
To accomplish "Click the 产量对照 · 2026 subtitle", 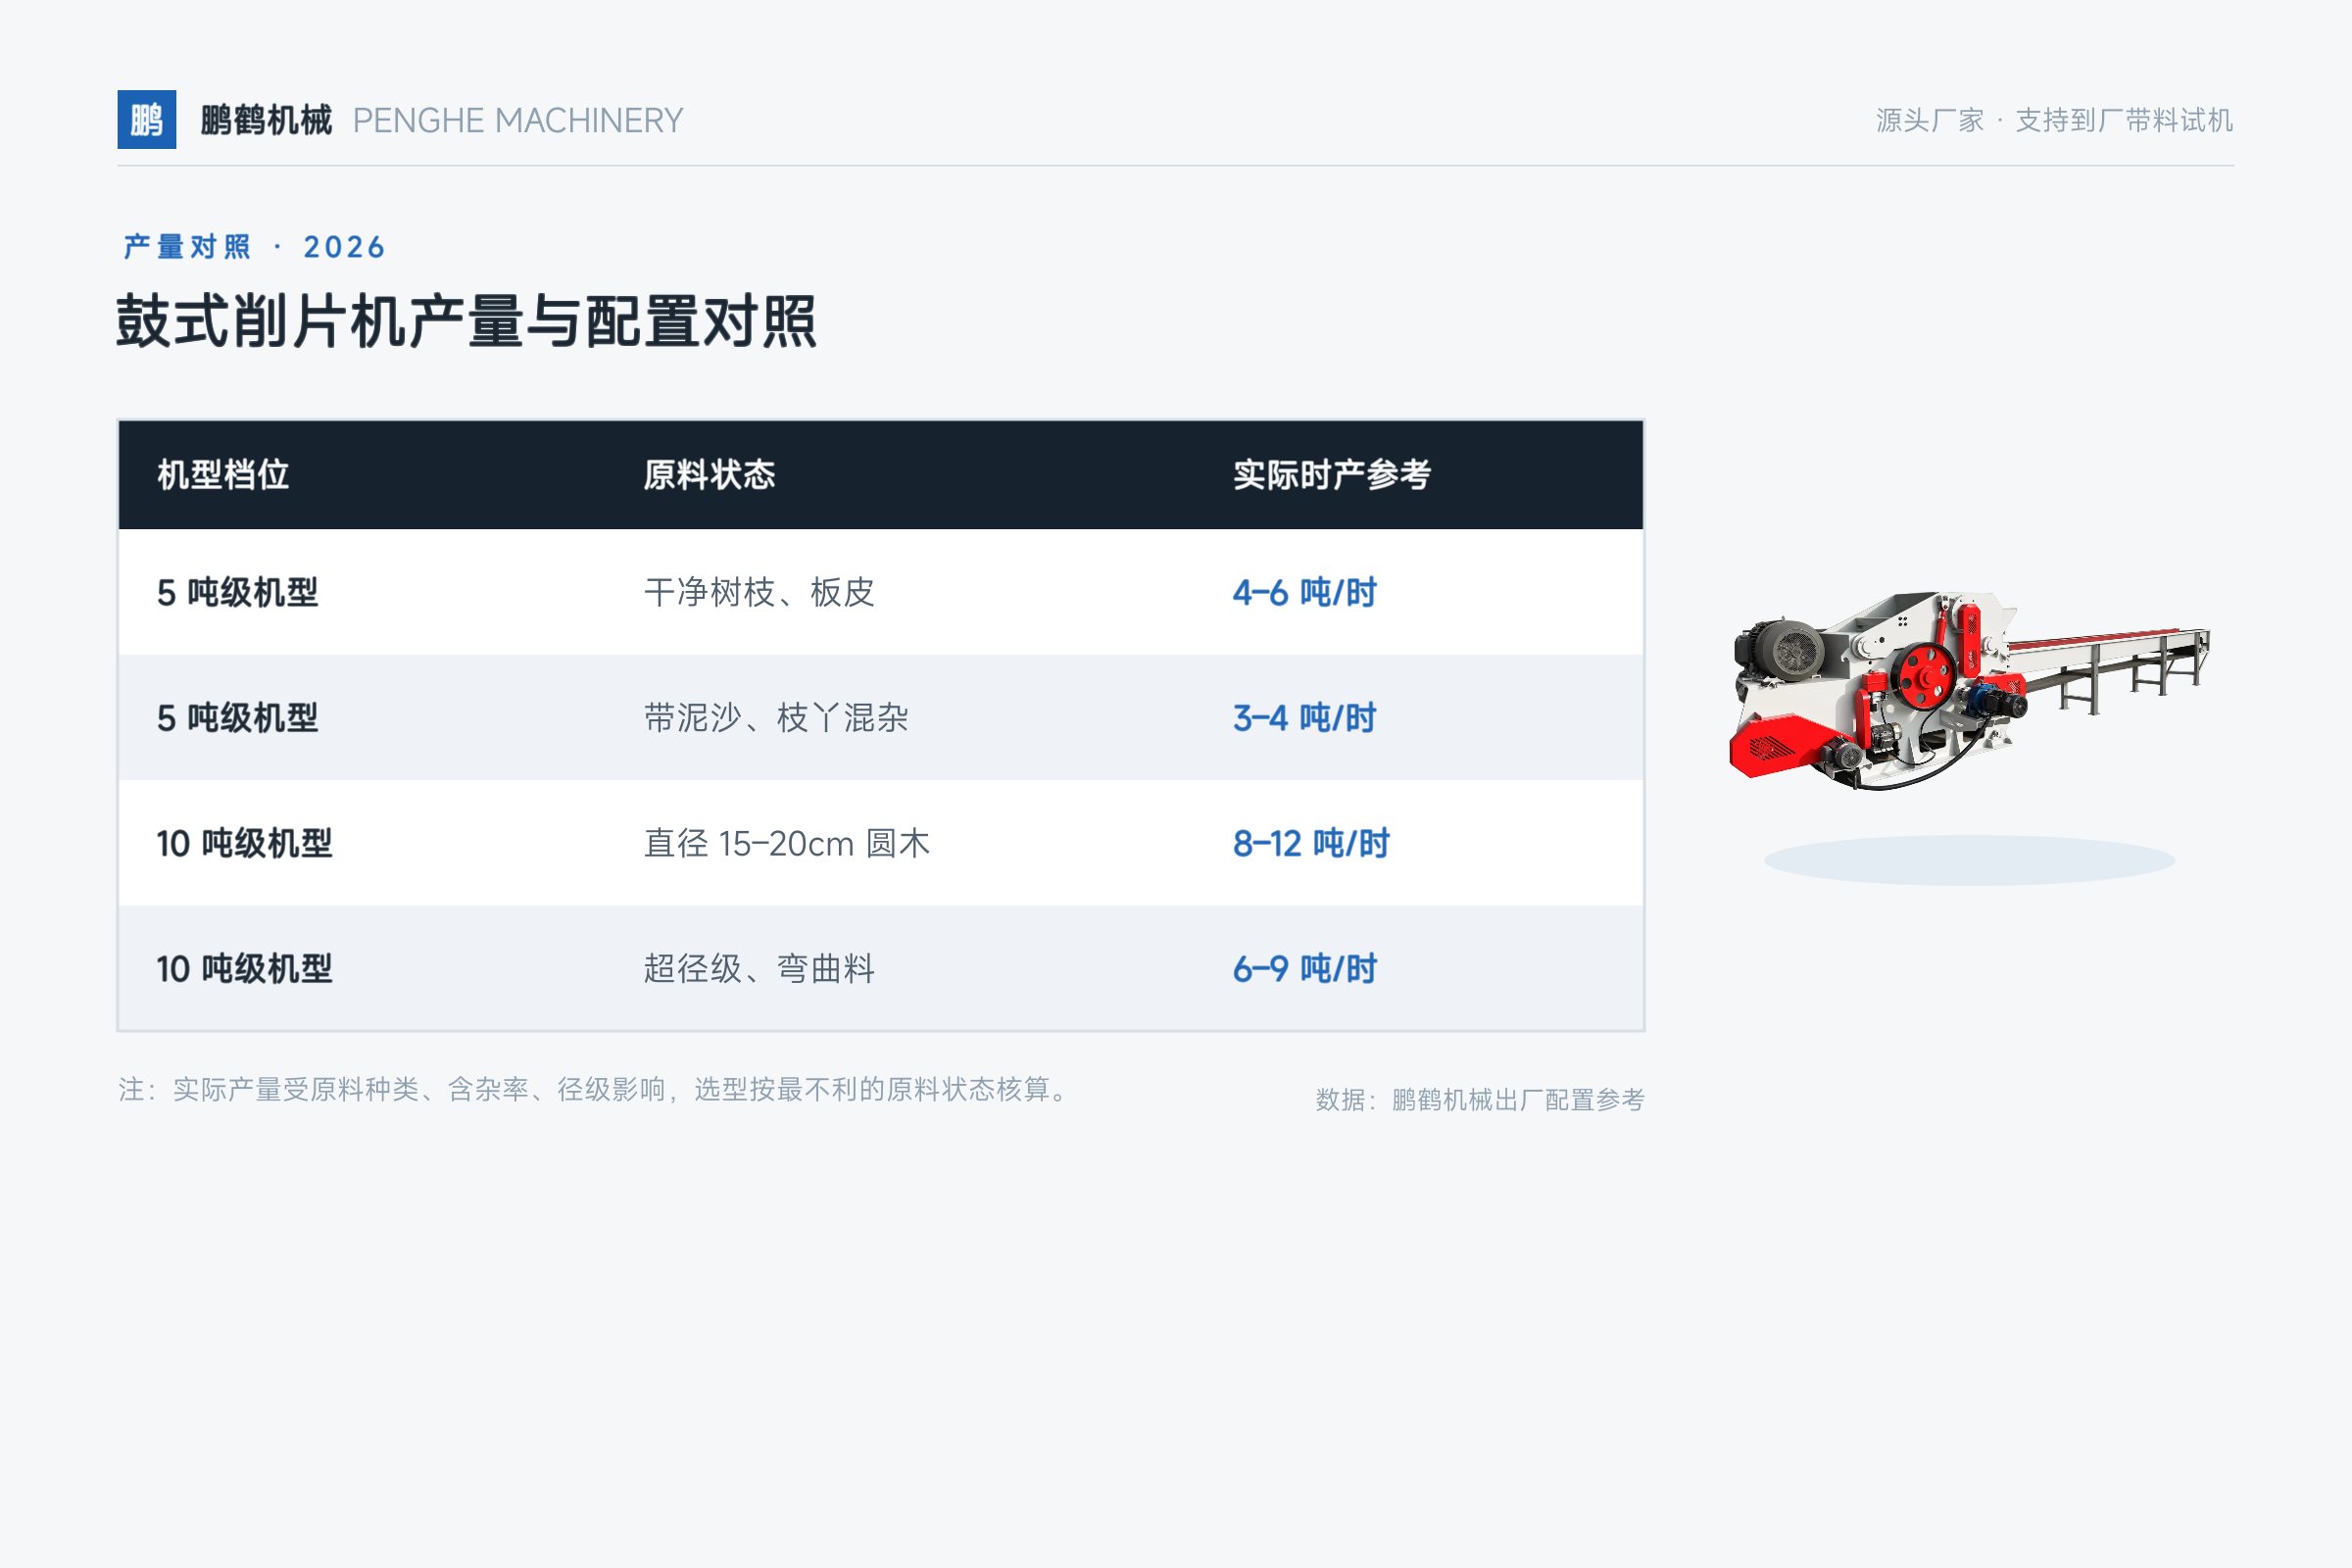I will [254, 247].
